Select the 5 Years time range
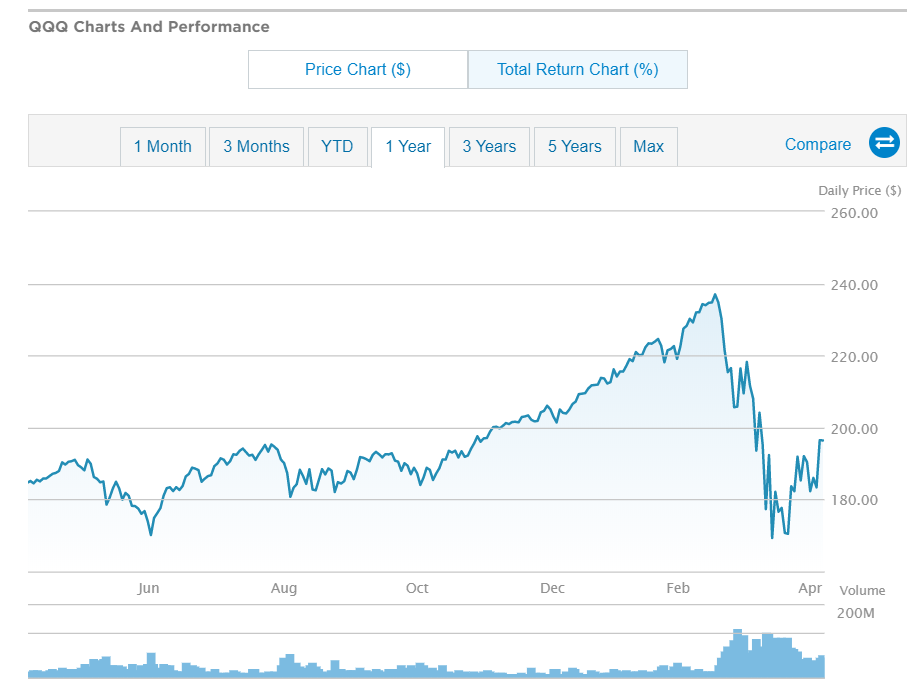This screenshot has height=691, width=920. coord(574,146)
